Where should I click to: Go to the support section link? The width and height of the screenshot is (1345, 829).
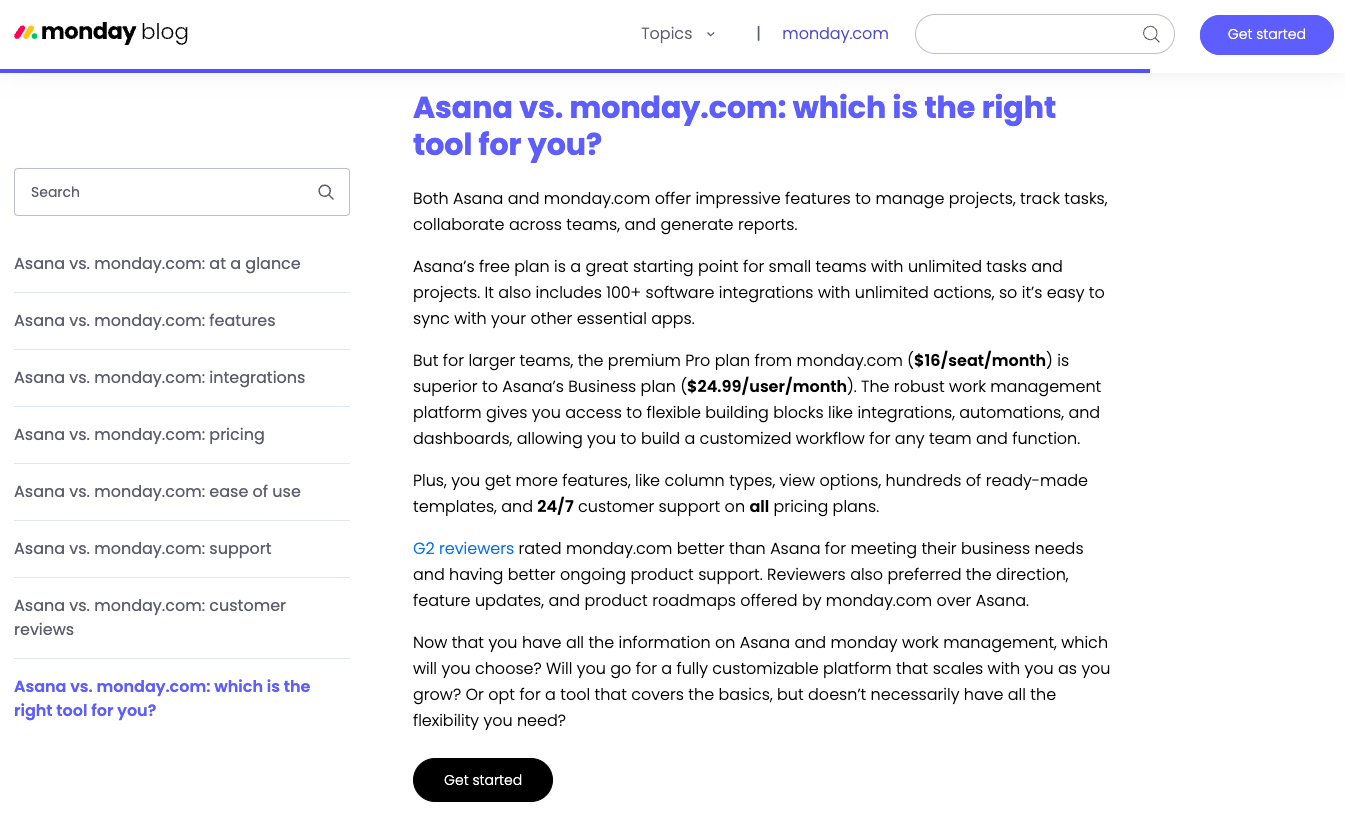click(143, 549)
